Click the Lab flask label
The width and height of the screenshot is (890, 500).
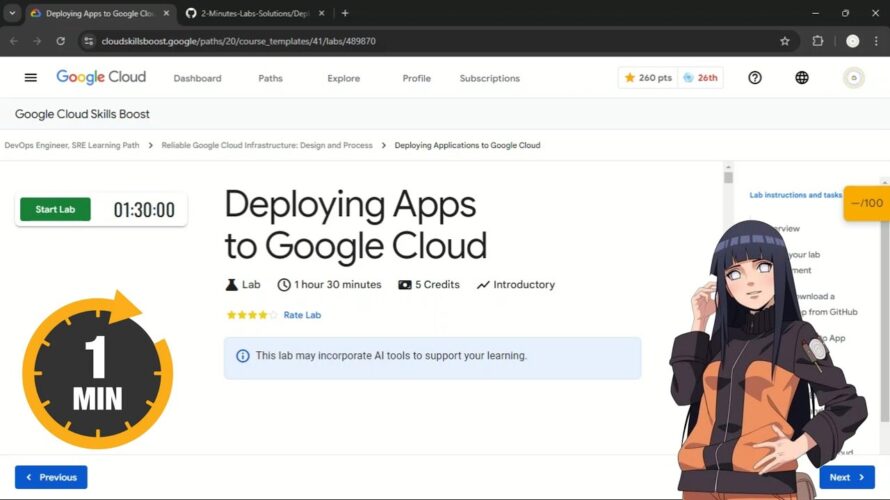pyautogui.click(x=243, y=285)
